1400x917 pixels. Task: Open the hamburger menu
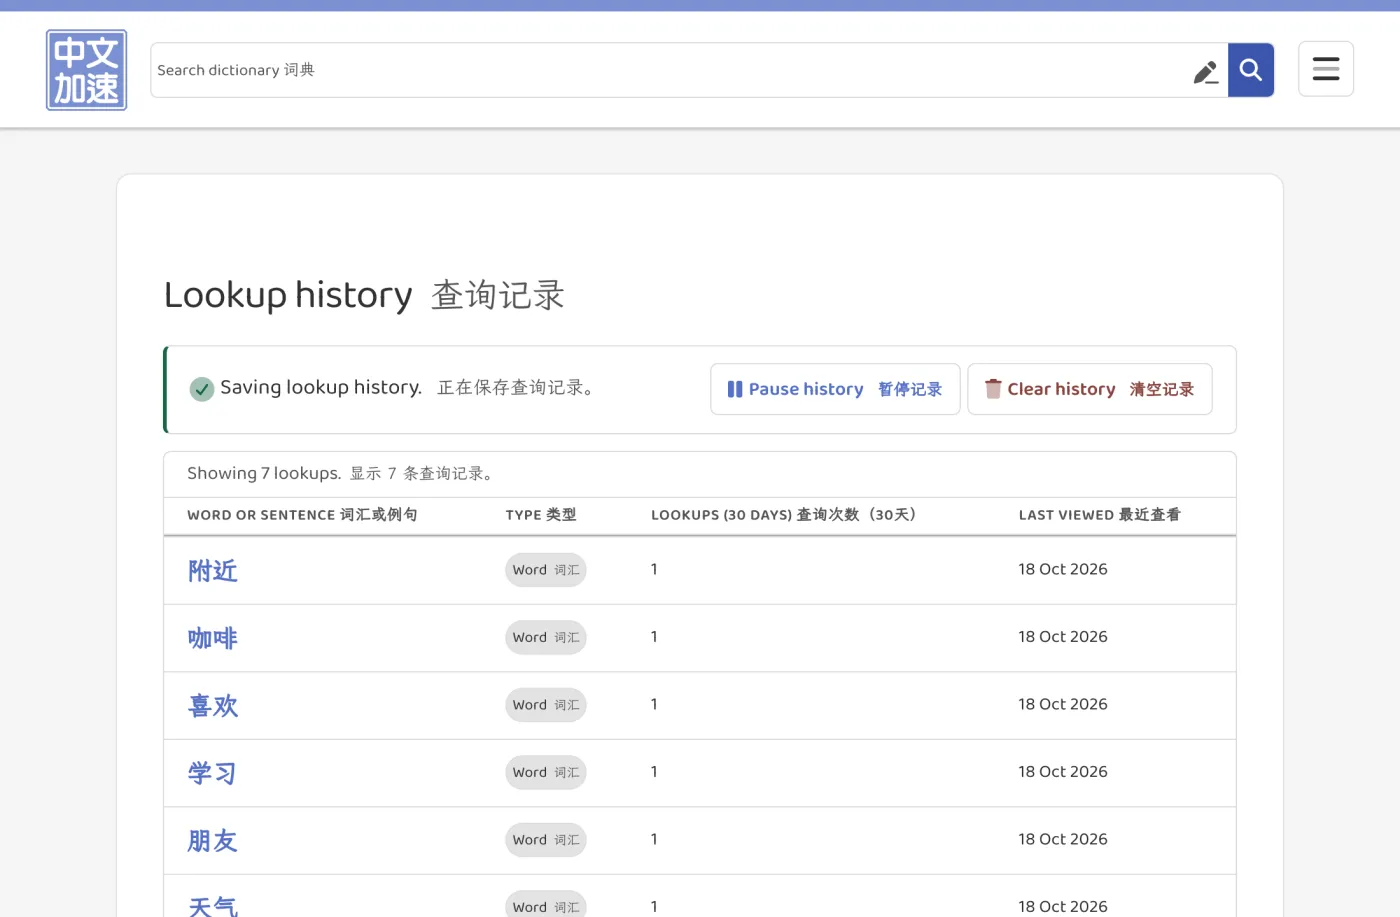point(1326,69)
